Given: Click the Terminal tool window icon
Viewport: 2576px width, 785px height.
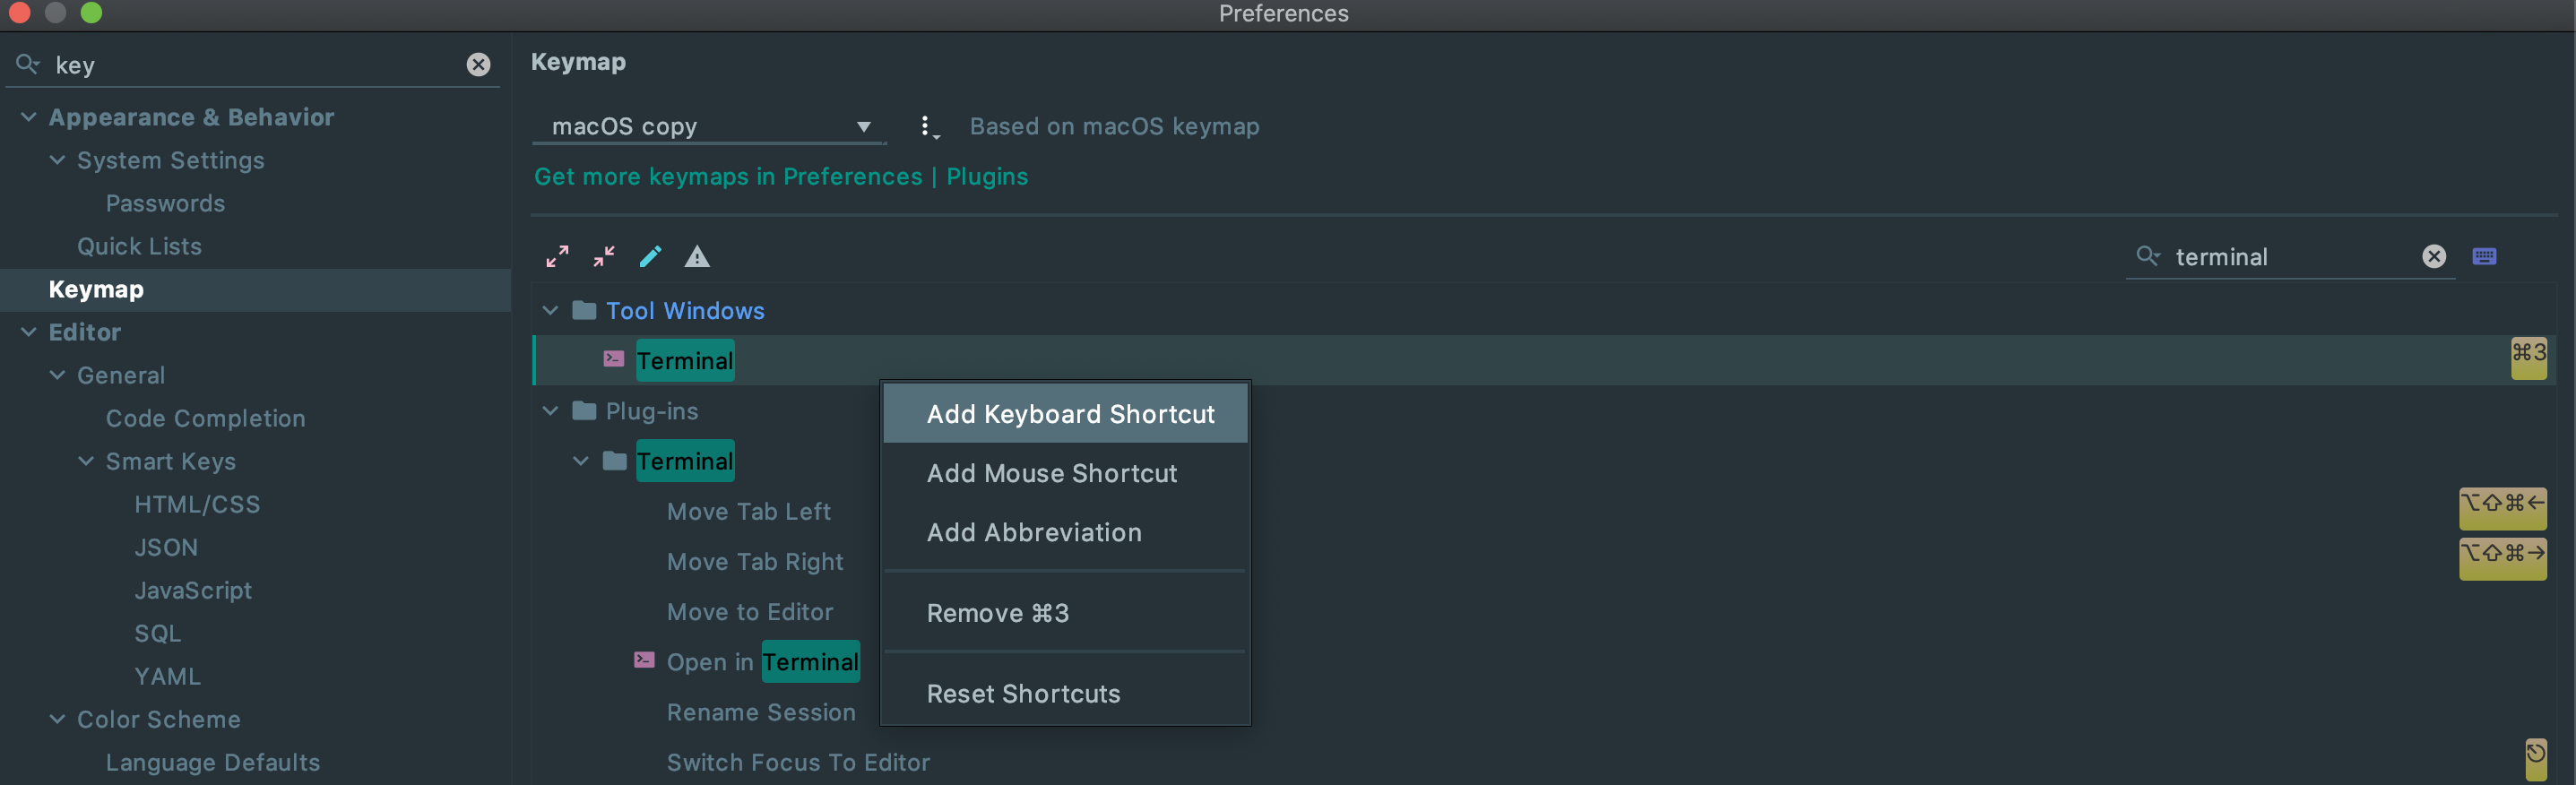Looking at the screenshot, I should click(614, 359).
